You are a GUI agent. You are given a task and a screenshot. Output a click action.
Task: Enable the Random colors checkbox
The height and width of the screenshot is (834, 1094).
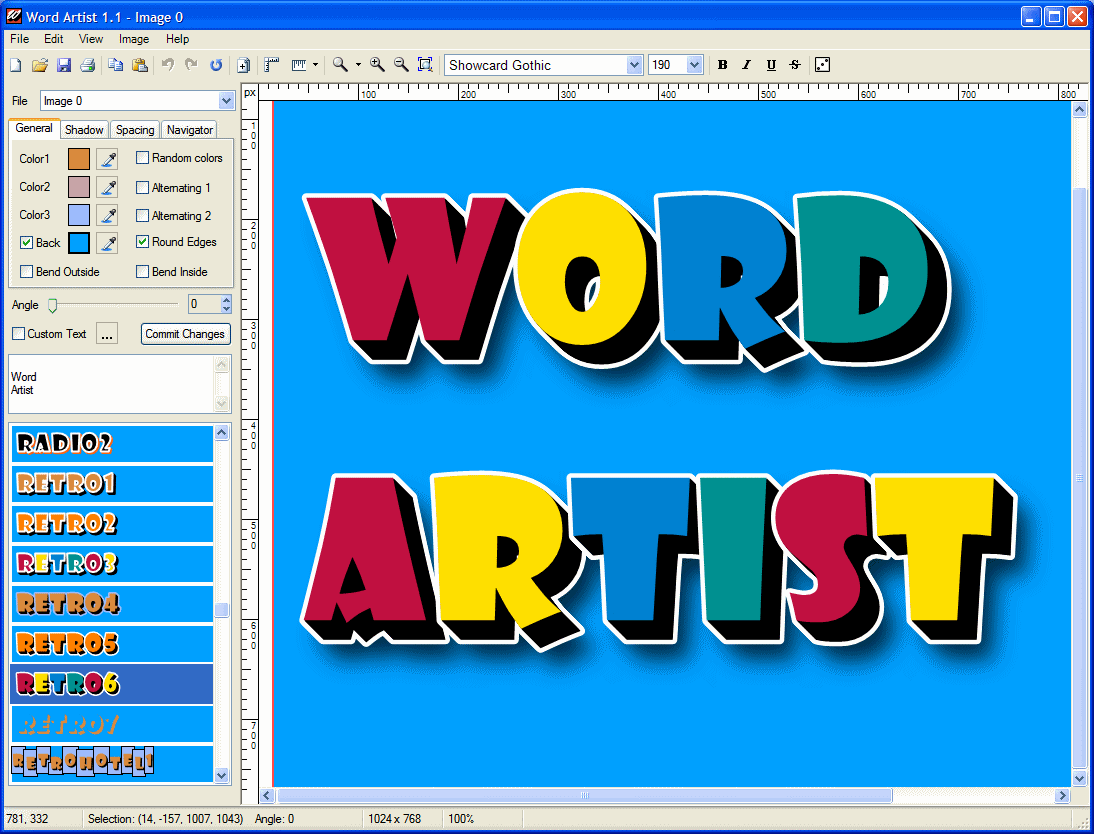pos(142,158)
